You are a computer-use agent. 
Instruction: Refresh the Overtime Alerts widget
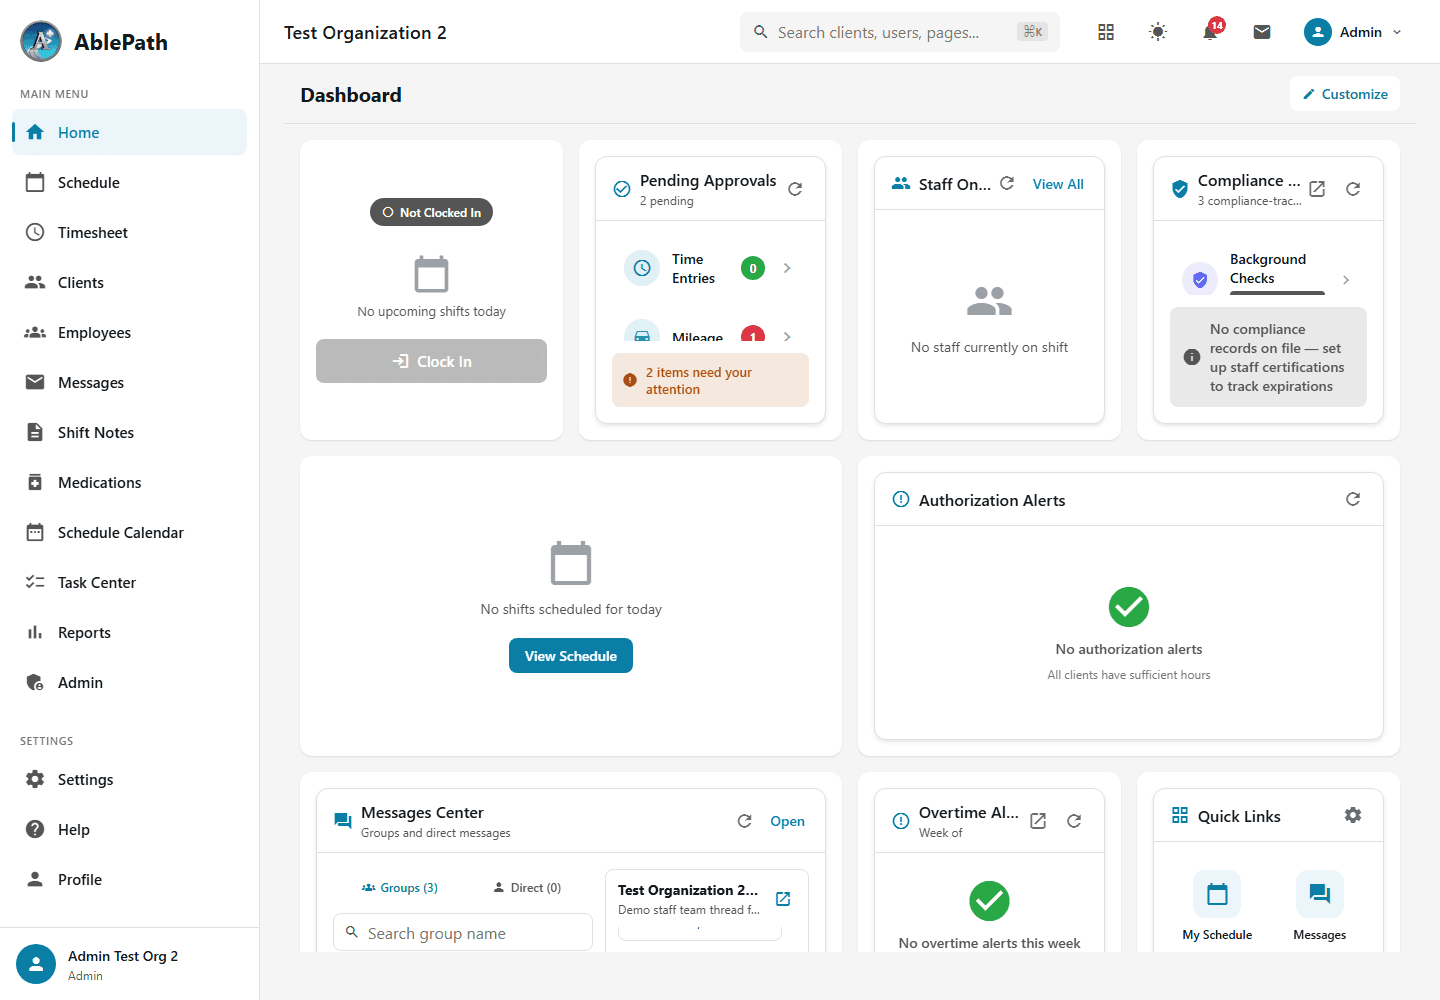(1074, 821)
